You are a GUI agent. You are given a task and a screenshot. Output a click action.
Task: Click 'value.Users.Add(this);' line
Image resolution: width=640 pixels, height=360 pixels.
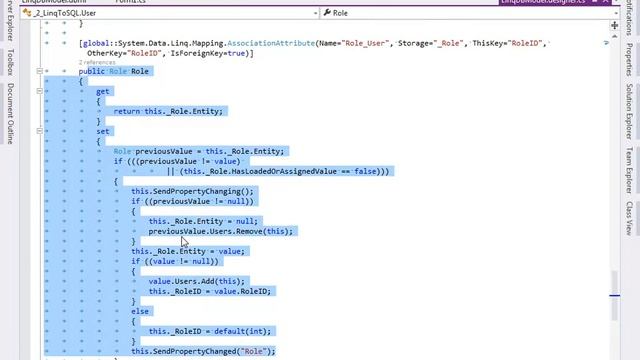point(196,282)
